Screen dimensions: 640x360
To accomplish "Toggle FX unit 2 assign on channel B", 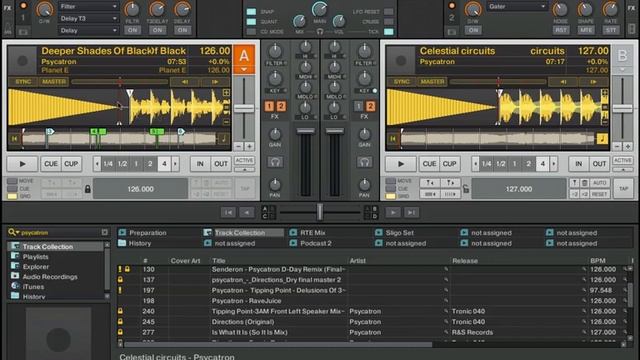I will click(x=370, y=106).
